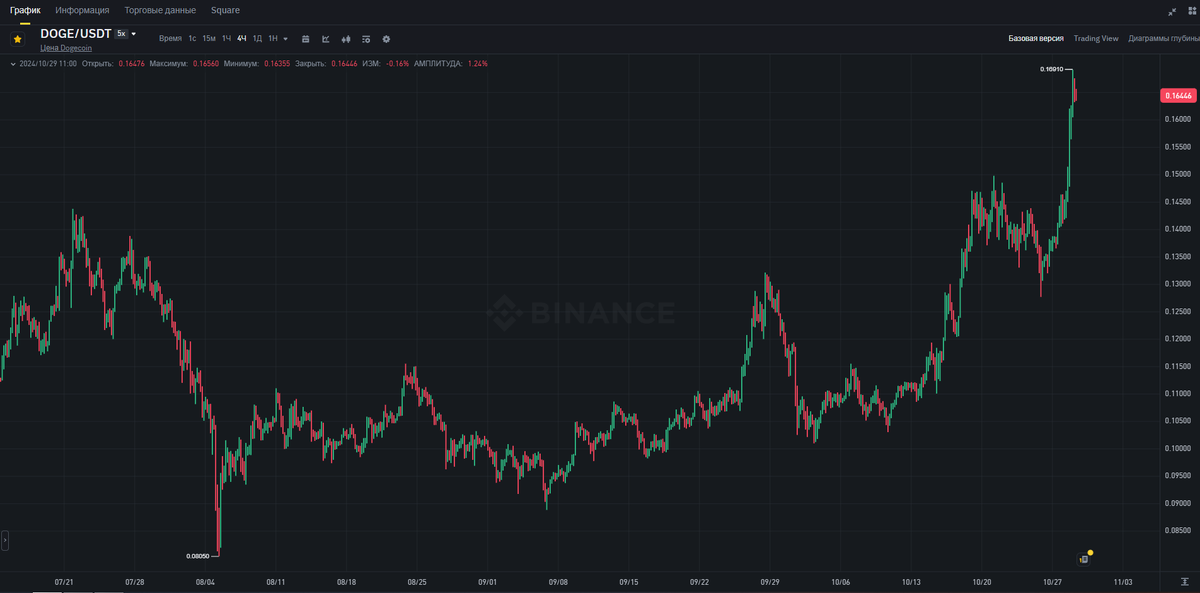Click the 5x leverage badge
The image size is (1200, 593).
(x=122, y=34)
